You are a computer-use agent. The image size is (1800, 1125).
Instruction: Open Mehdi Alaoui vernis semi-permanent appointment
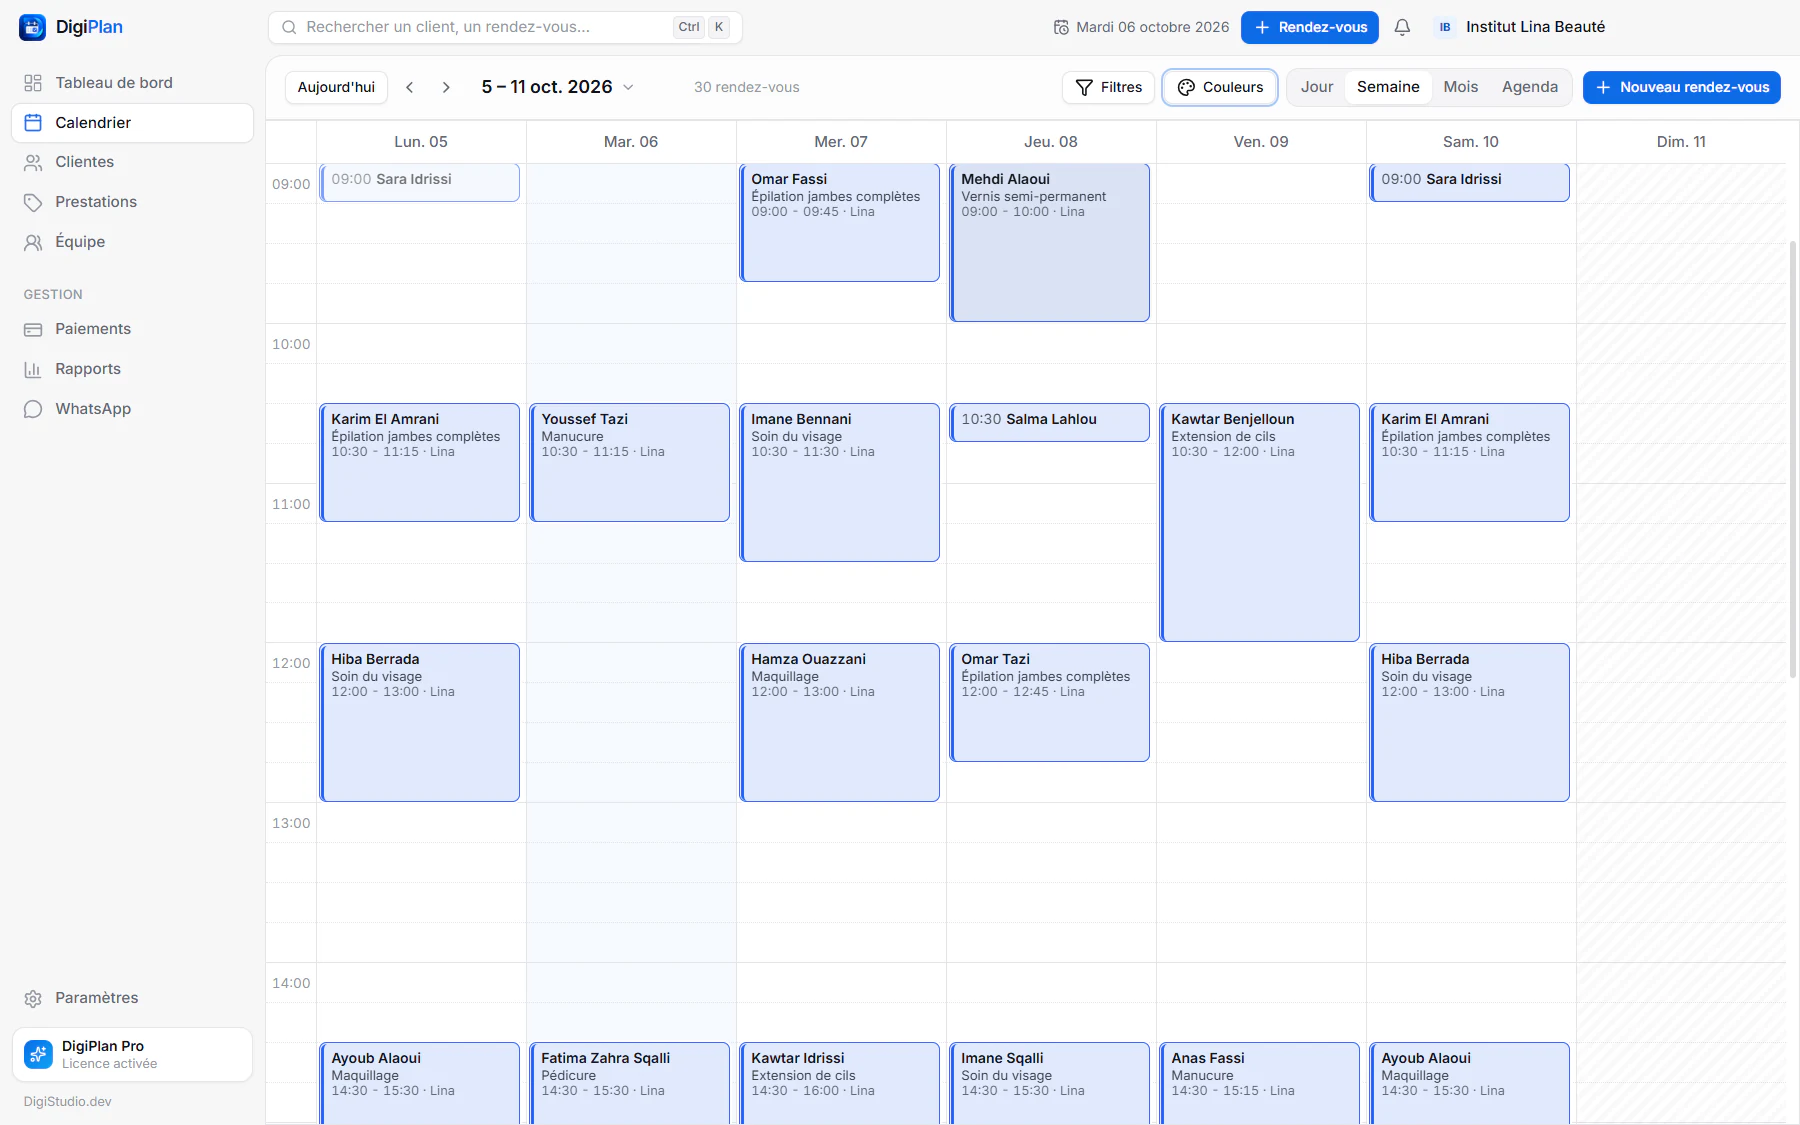pyautogui.click(x=1050, y=242)
